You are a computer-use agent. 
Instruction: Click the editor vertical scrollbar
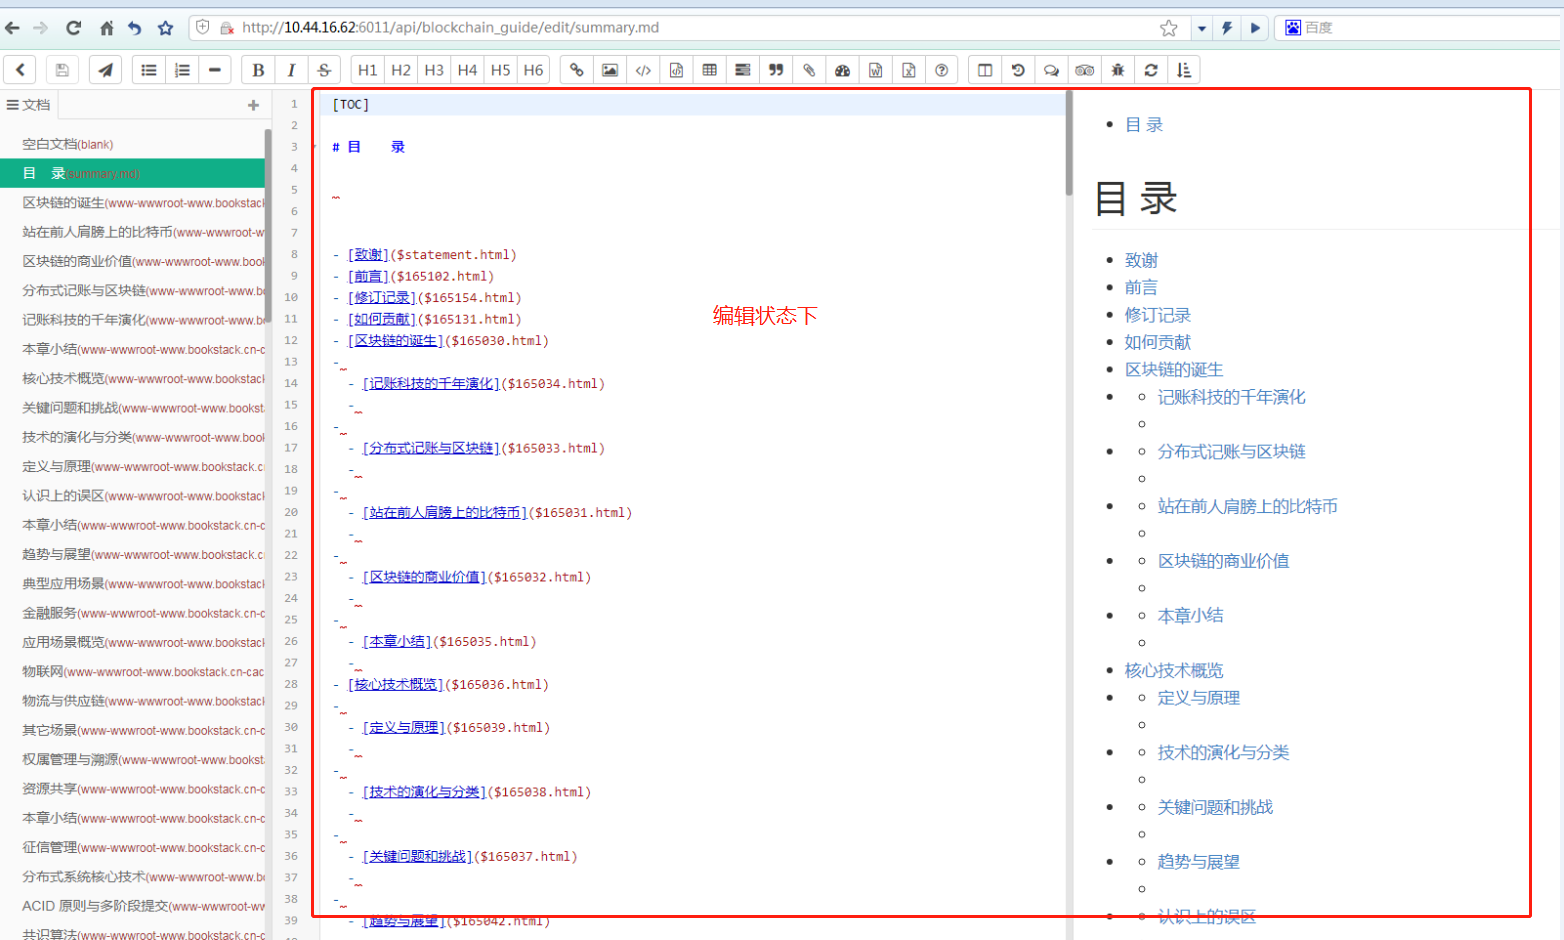1069,142
